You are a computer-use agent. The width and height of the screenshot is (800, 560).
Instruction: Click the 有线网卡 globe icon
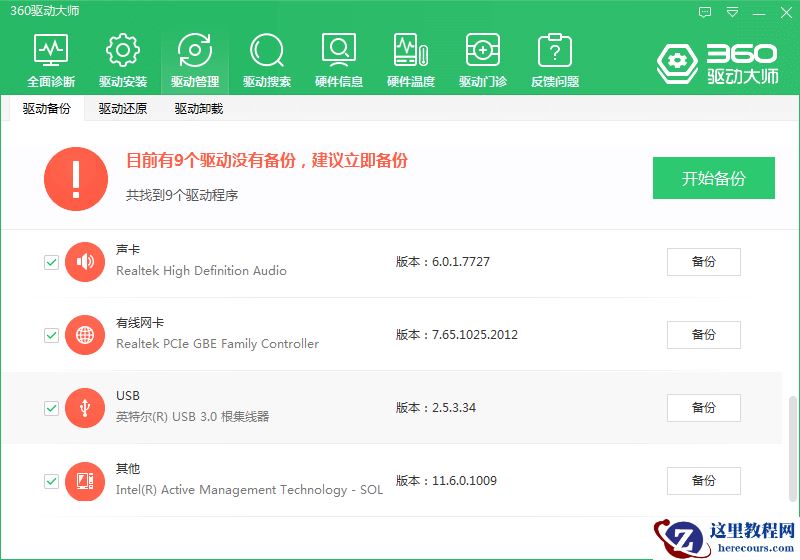coord(85,335)
